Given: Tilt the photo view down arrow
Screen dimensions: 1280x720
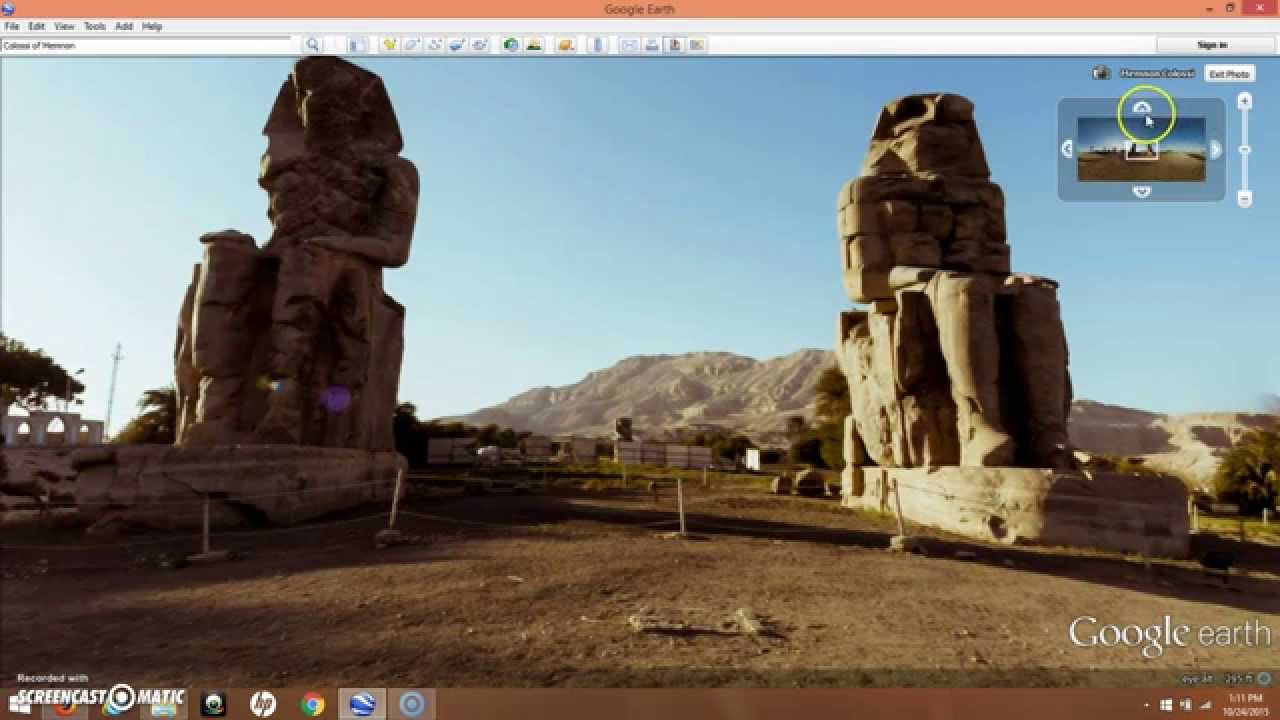Looking at the screenshot, I should [1142, 191].
